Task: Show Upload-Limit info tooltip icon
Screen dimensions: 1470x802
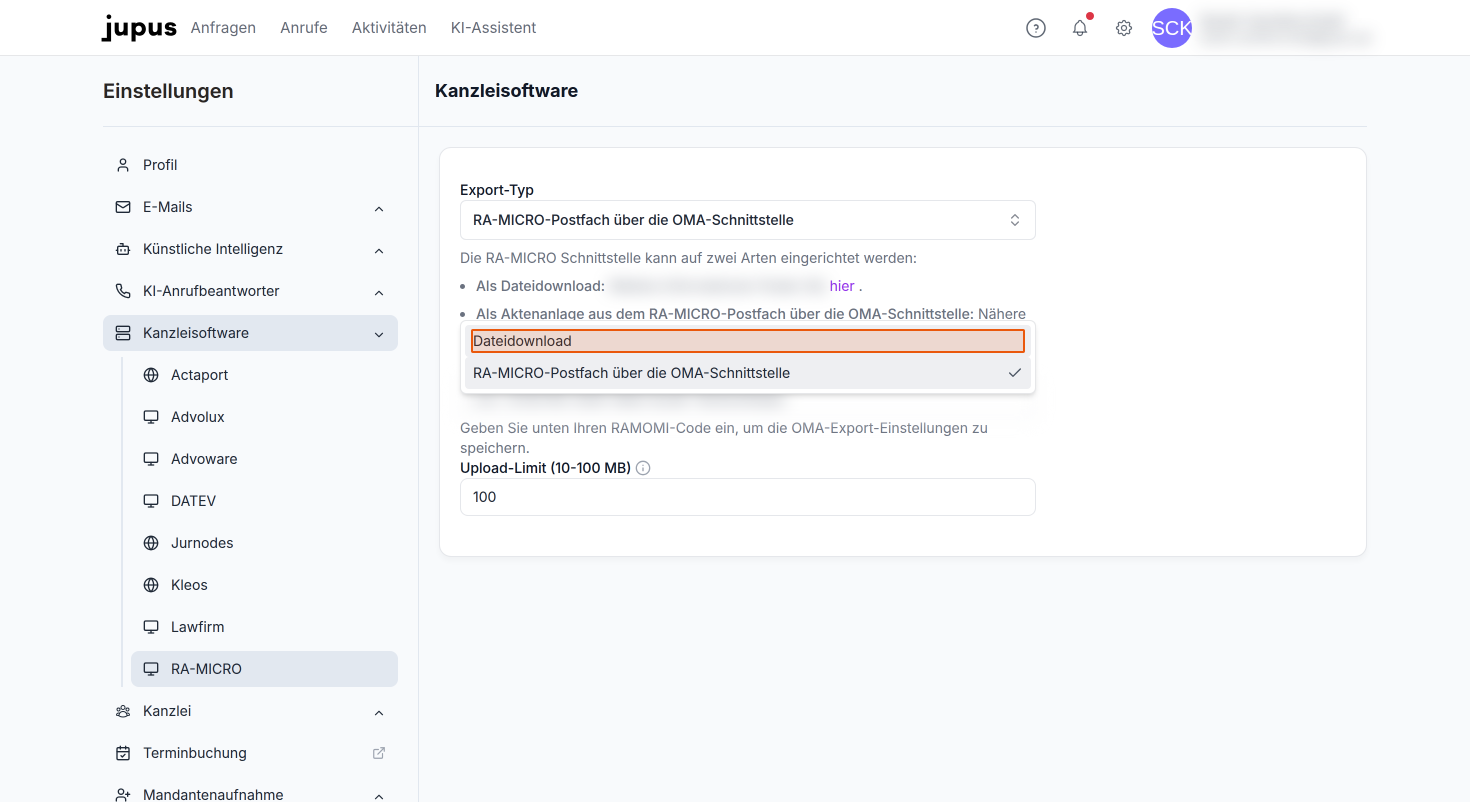Action: point(643,468)
